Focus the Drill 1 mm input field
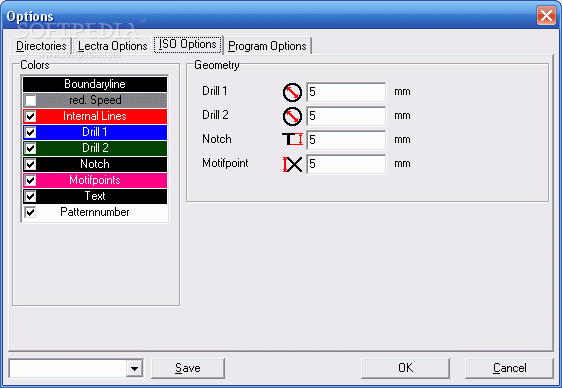562x388 pixels. pos(346,92)
